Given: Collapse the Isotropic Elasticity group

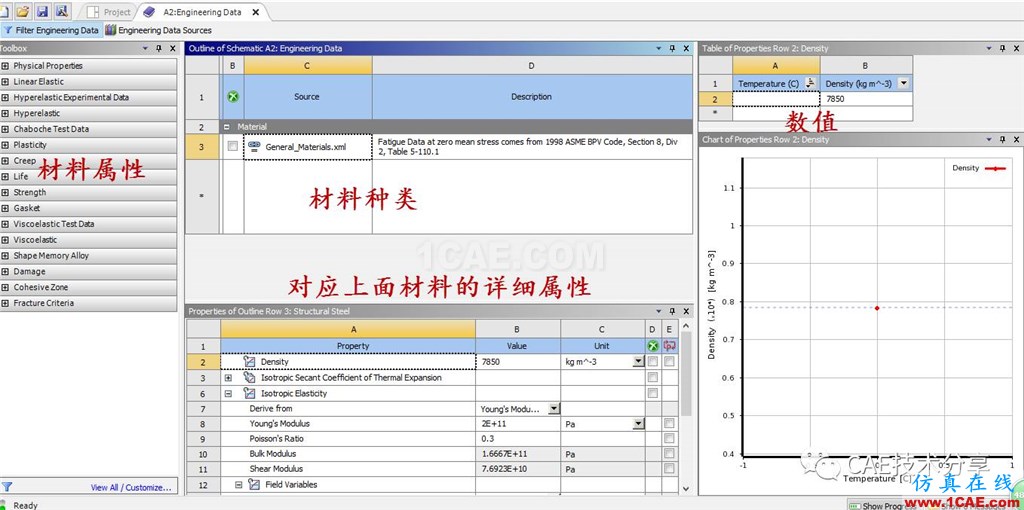Looking at the screenshot, I should point(228,393).
